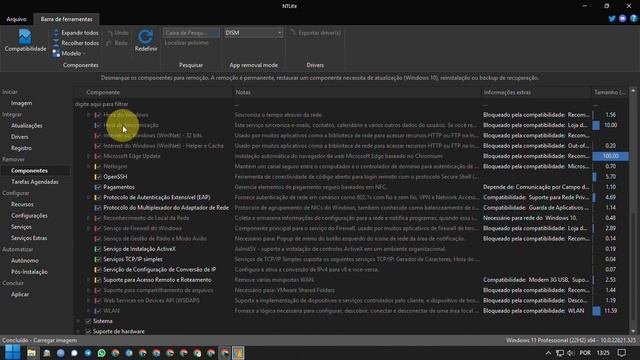Uncheck the Pagamentos component
Viewport: 640px width, 360px height.
(x=98, y=187)
